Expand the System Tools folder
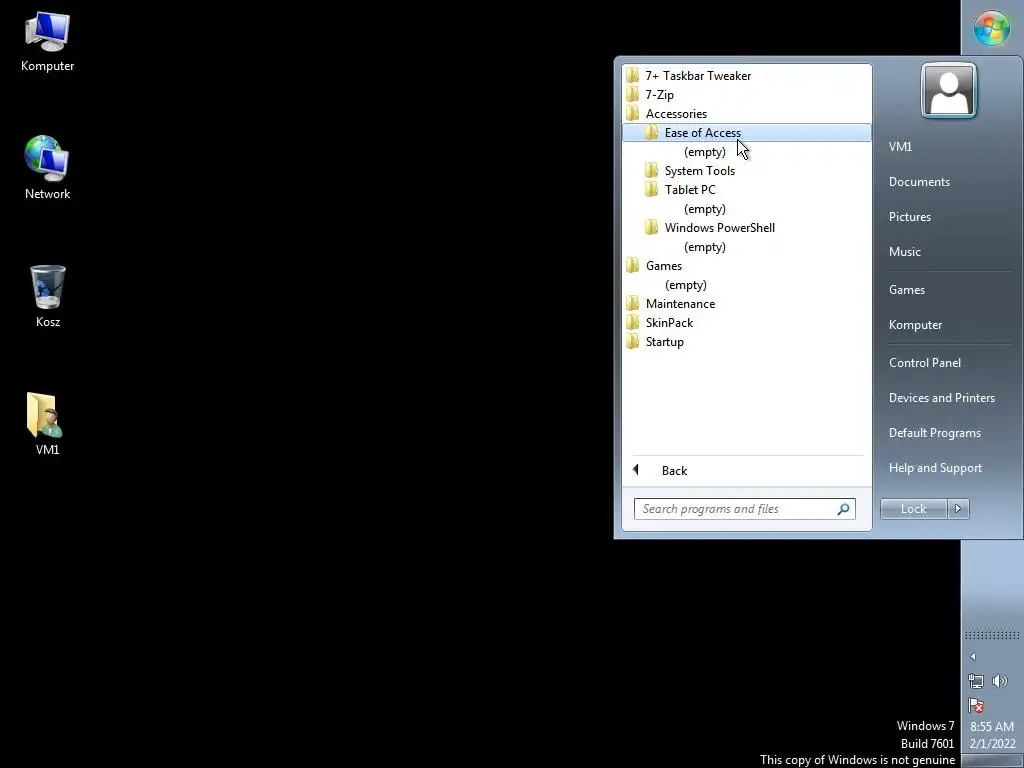This screenshot has width=1024, height=768. 746,170
